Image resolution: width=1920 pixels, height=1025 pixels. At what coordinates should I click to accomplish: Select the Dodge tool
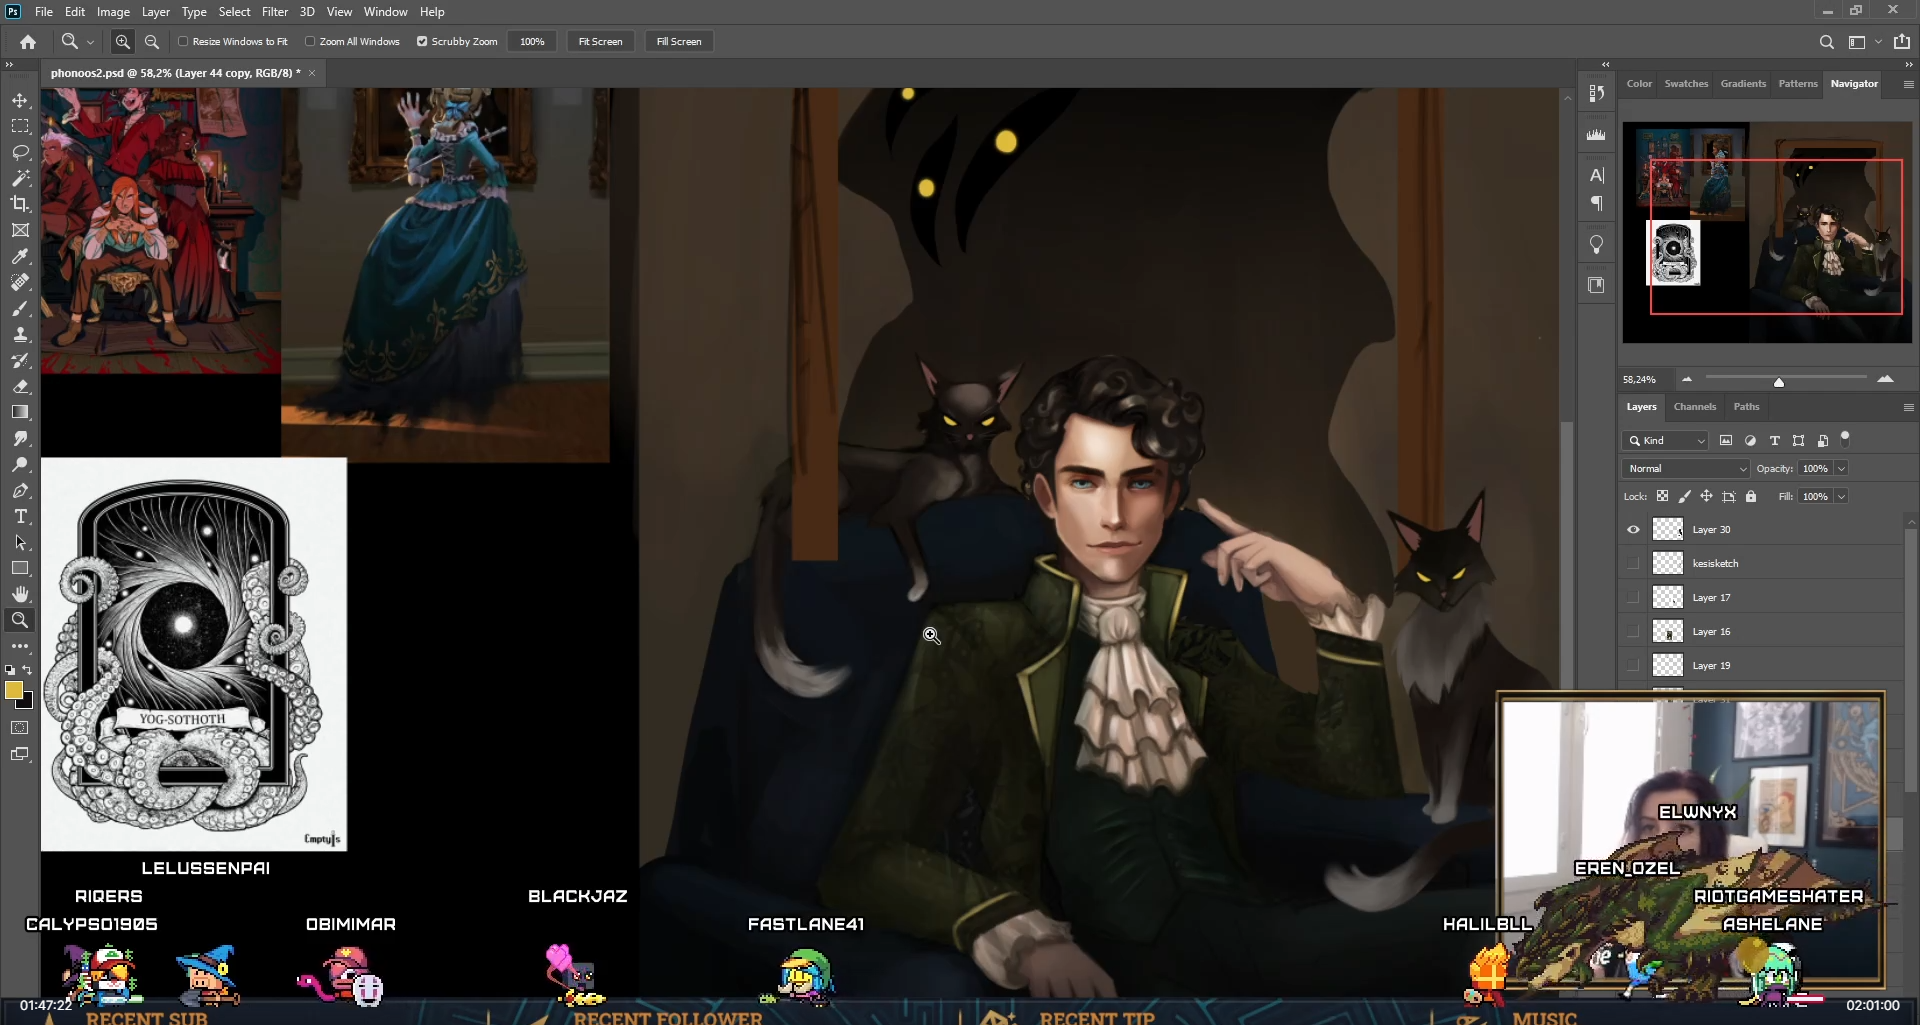20,464
